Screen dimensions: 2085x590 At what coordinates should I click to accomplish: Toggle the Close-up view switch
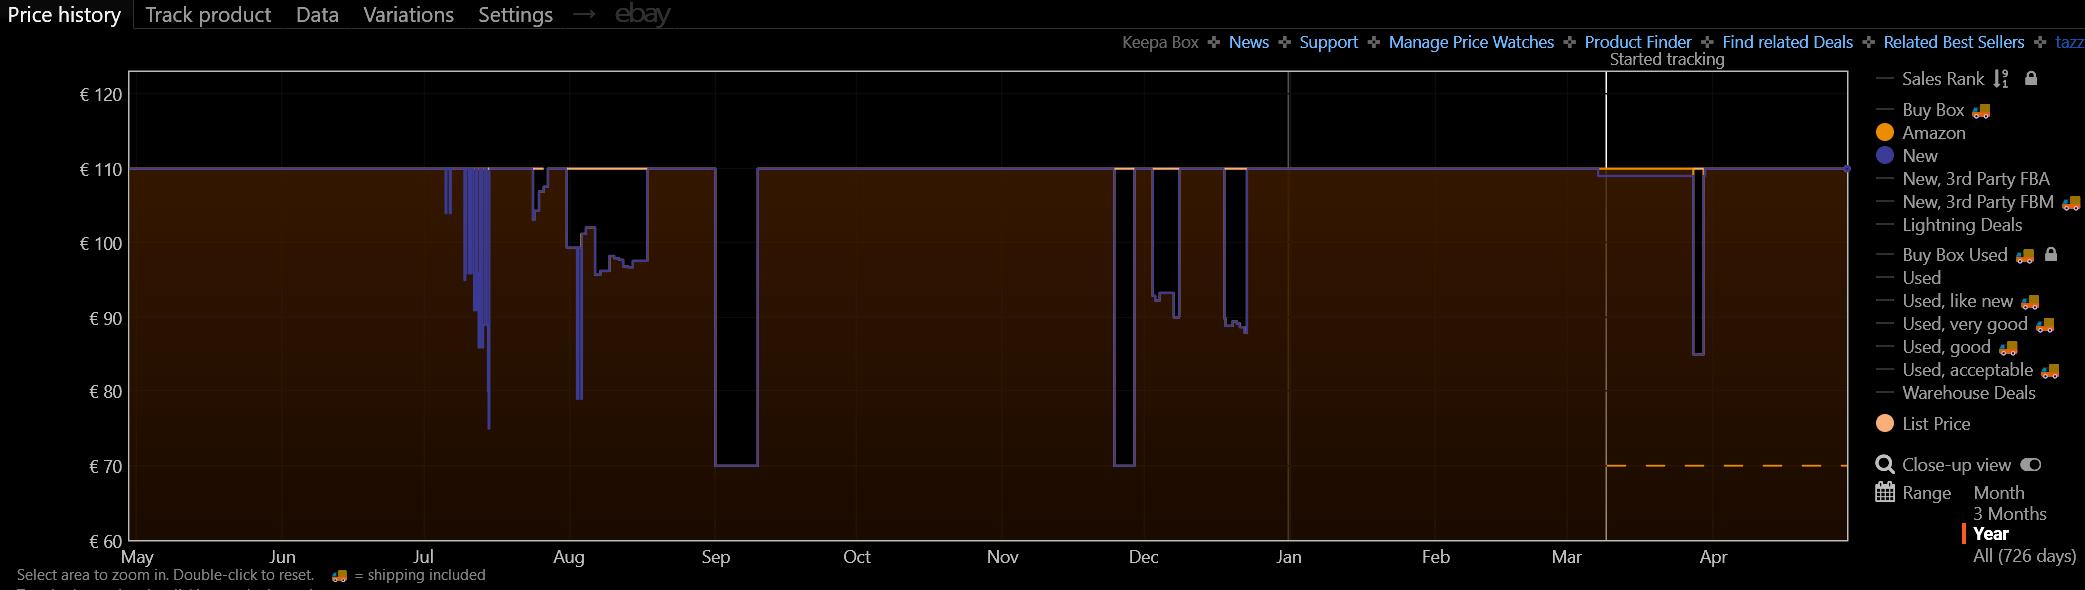point(2030,465)
